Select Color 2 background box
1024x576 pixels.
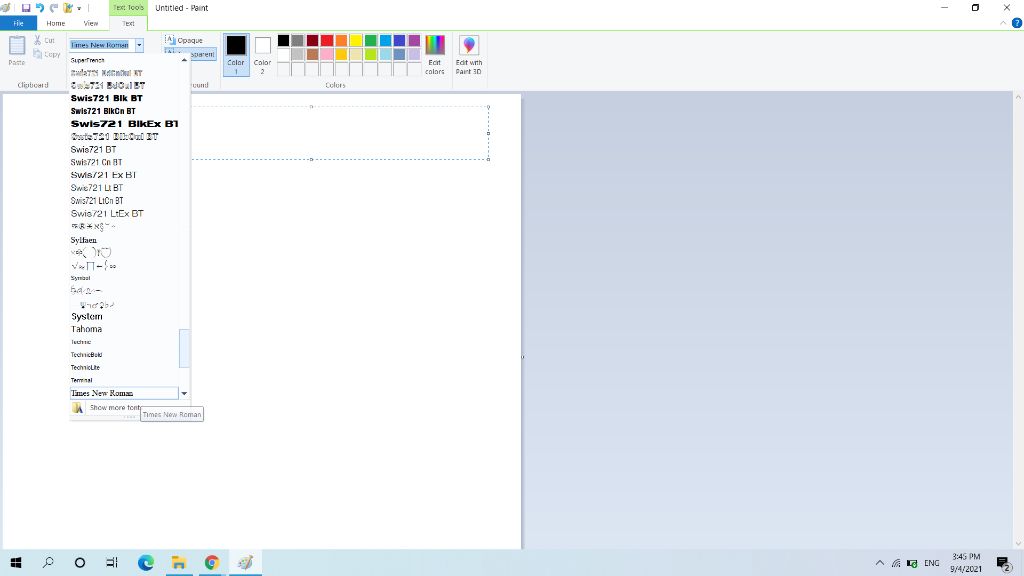(x=263, y=55)
